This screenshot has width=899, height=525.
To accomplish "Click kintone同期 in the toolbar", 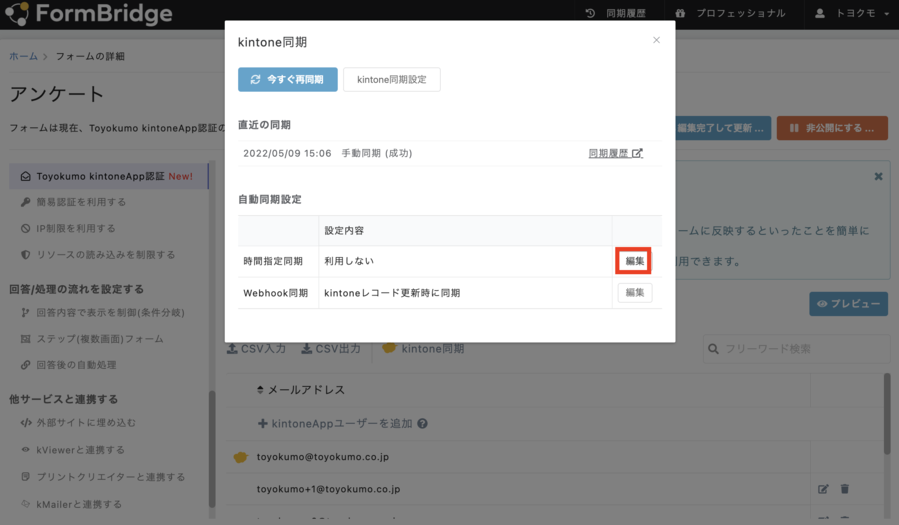I will point(423,348).
